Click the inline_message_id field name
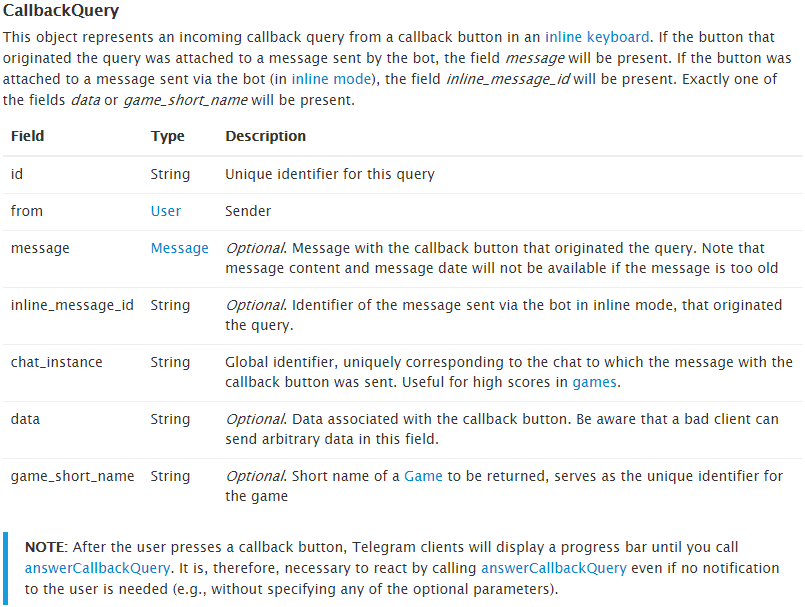 point(72,305)
